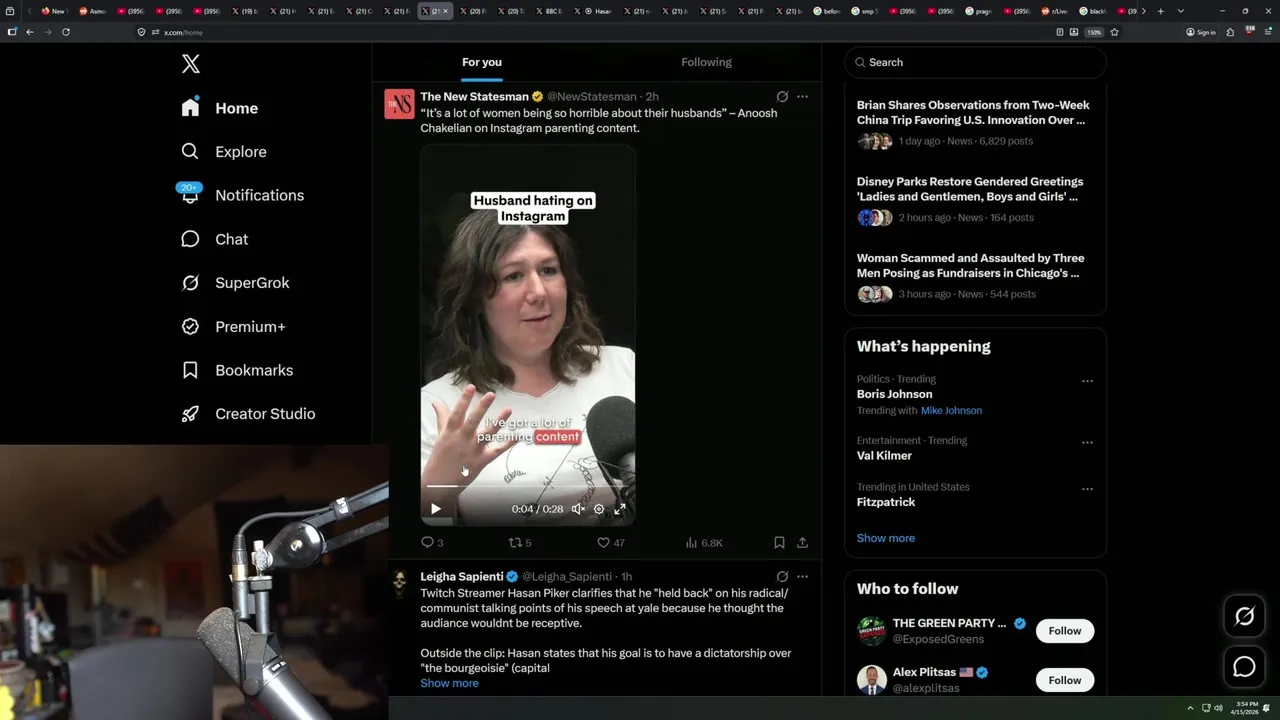Switch to the BBC browser tab
This screenshot has height=720, width=1280.
(548, 11)
